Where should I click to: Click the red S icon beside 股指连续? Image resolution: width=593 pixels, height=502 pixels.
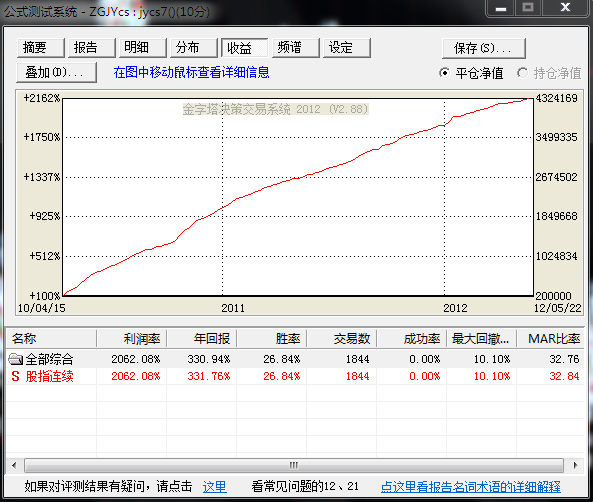coord(15,376)
